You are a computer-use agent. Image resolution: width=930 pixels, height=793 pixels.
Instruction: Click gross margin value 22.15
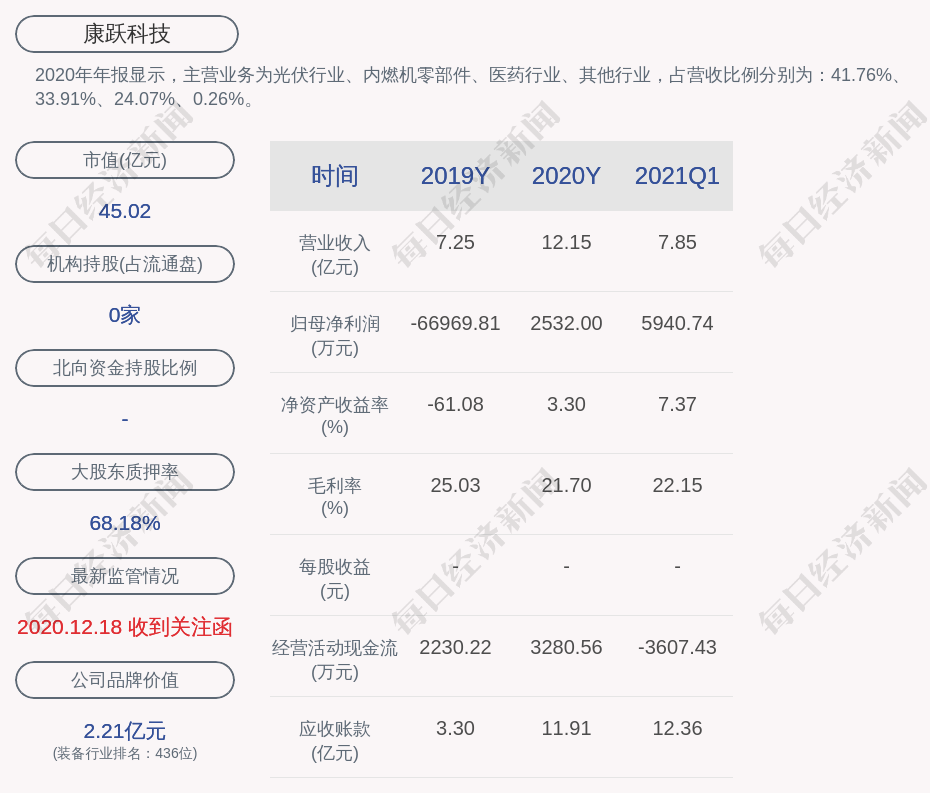(677, 486)
